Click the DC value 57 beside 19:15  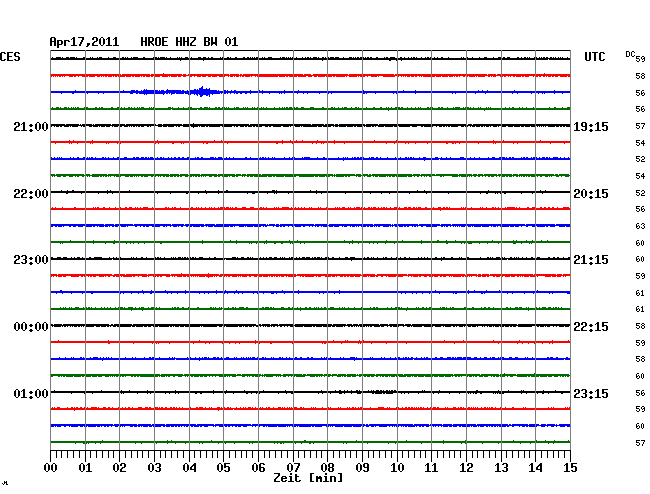pos(640,126)
